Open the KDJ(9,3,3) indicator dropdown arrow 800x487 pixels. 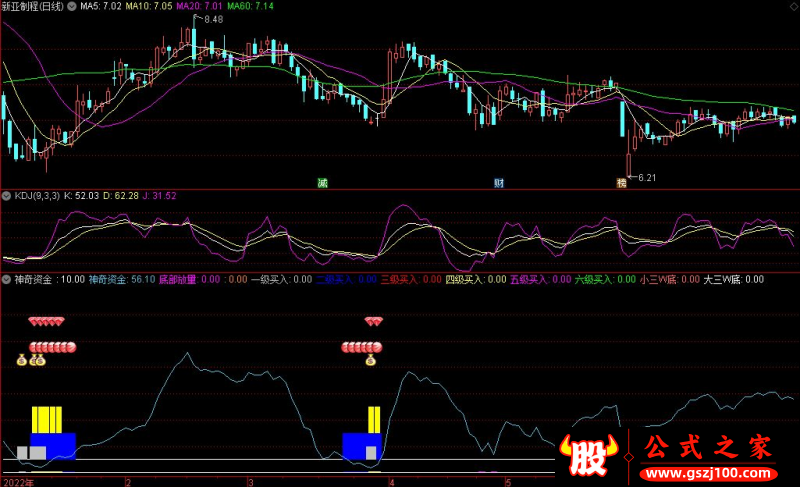7,196
